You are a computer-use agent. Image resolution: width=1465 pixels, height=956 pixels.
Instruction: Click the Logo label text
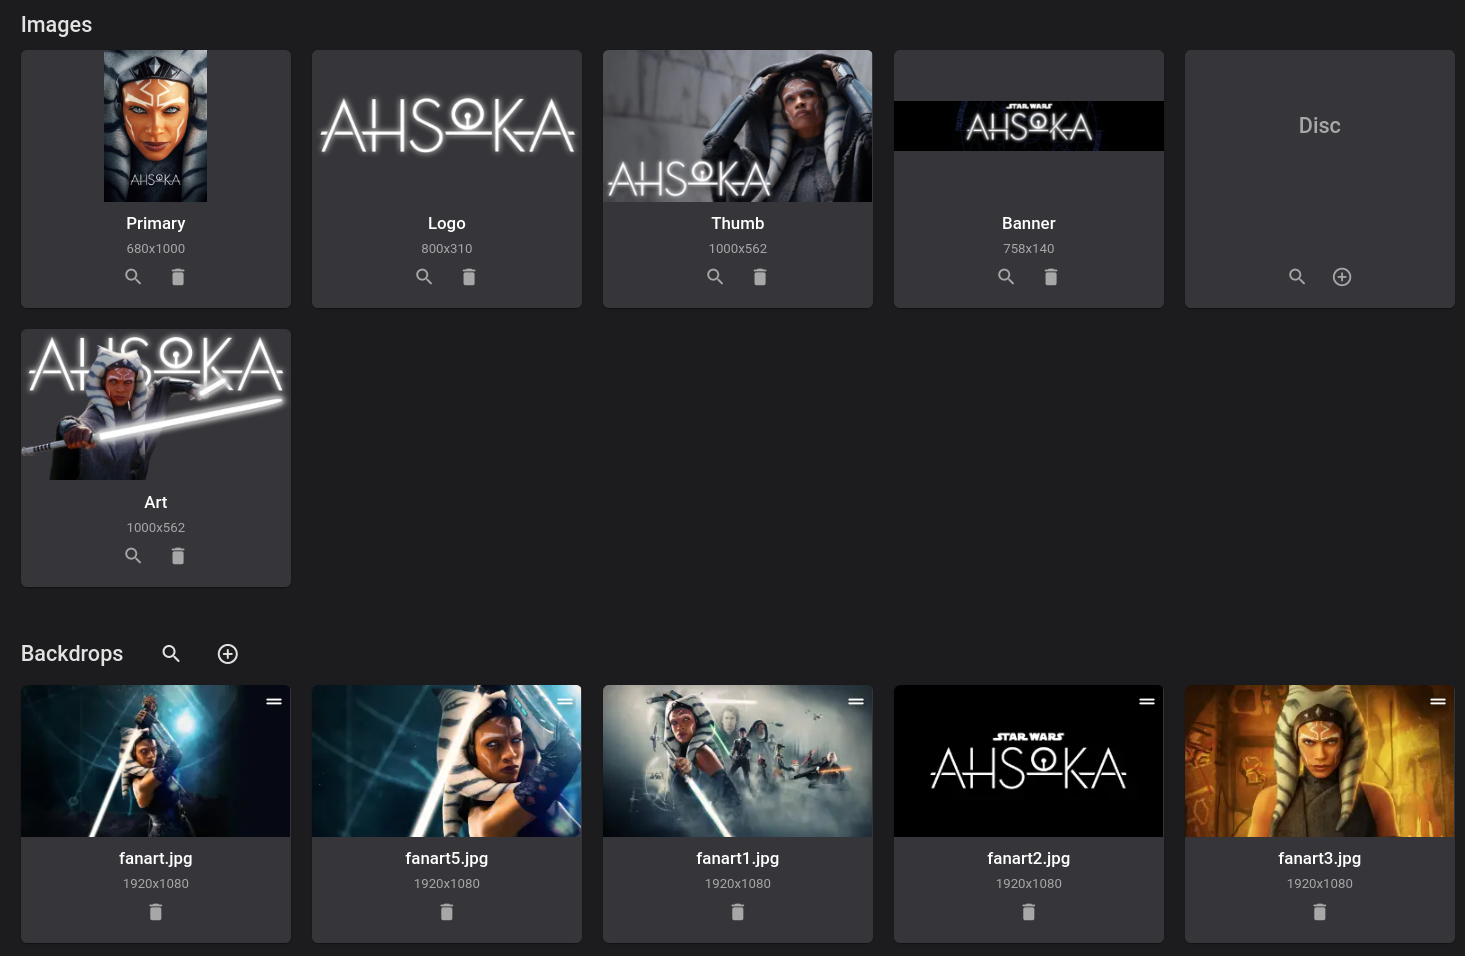[447, 223]
